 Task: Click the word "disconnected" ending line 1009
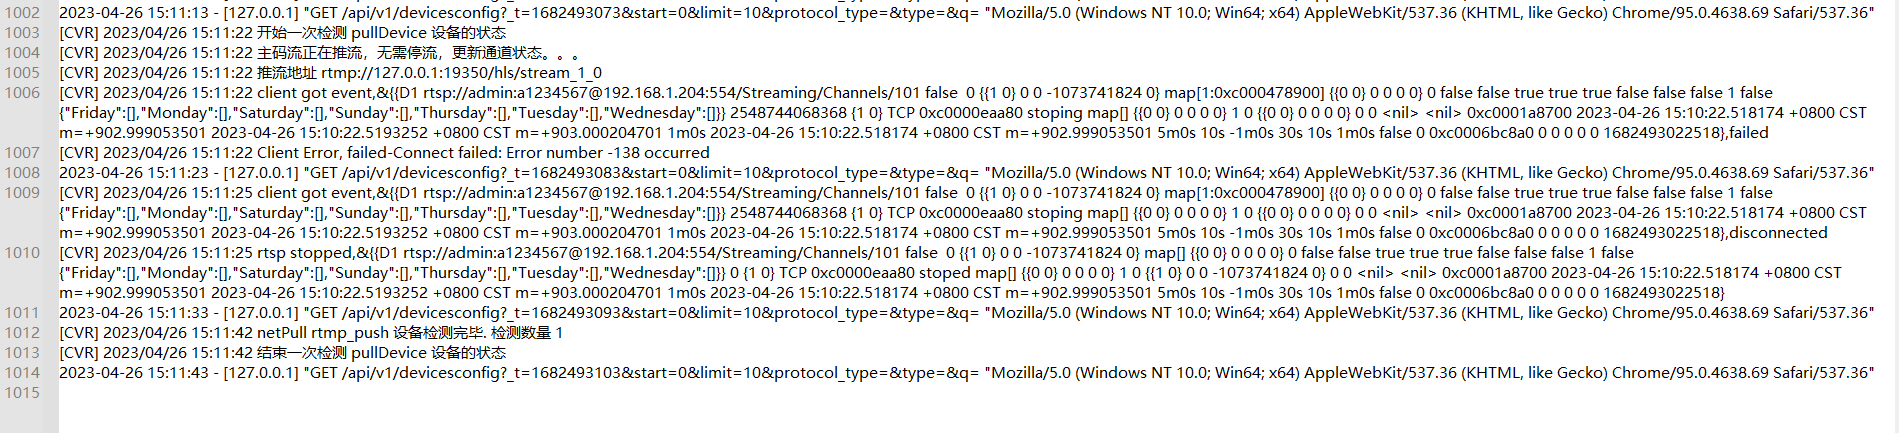1778,233
